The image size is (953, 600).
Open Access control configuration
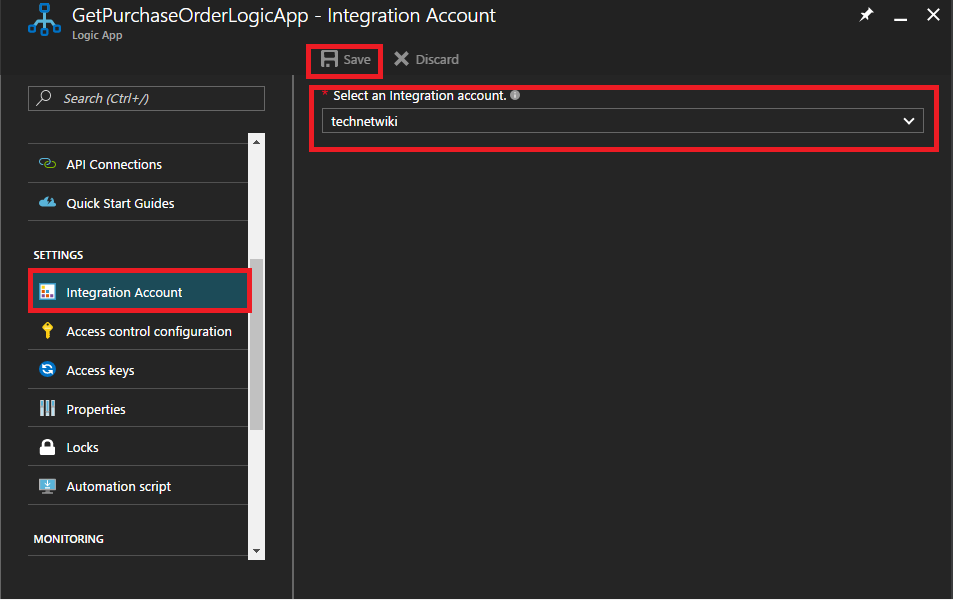(x=138, y=331)
